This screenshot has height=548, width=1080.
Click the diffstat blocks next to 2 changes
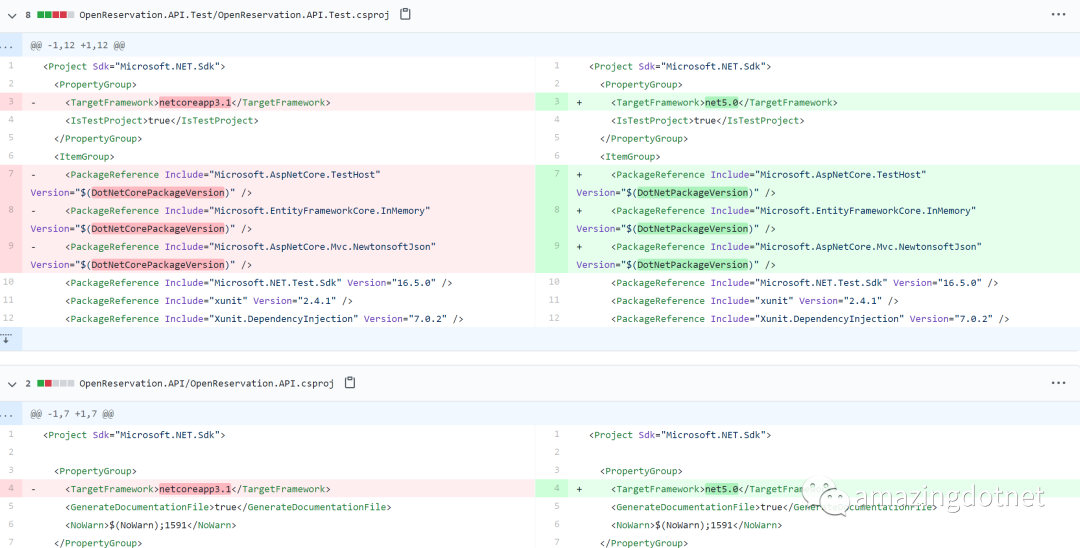[56, 383]
